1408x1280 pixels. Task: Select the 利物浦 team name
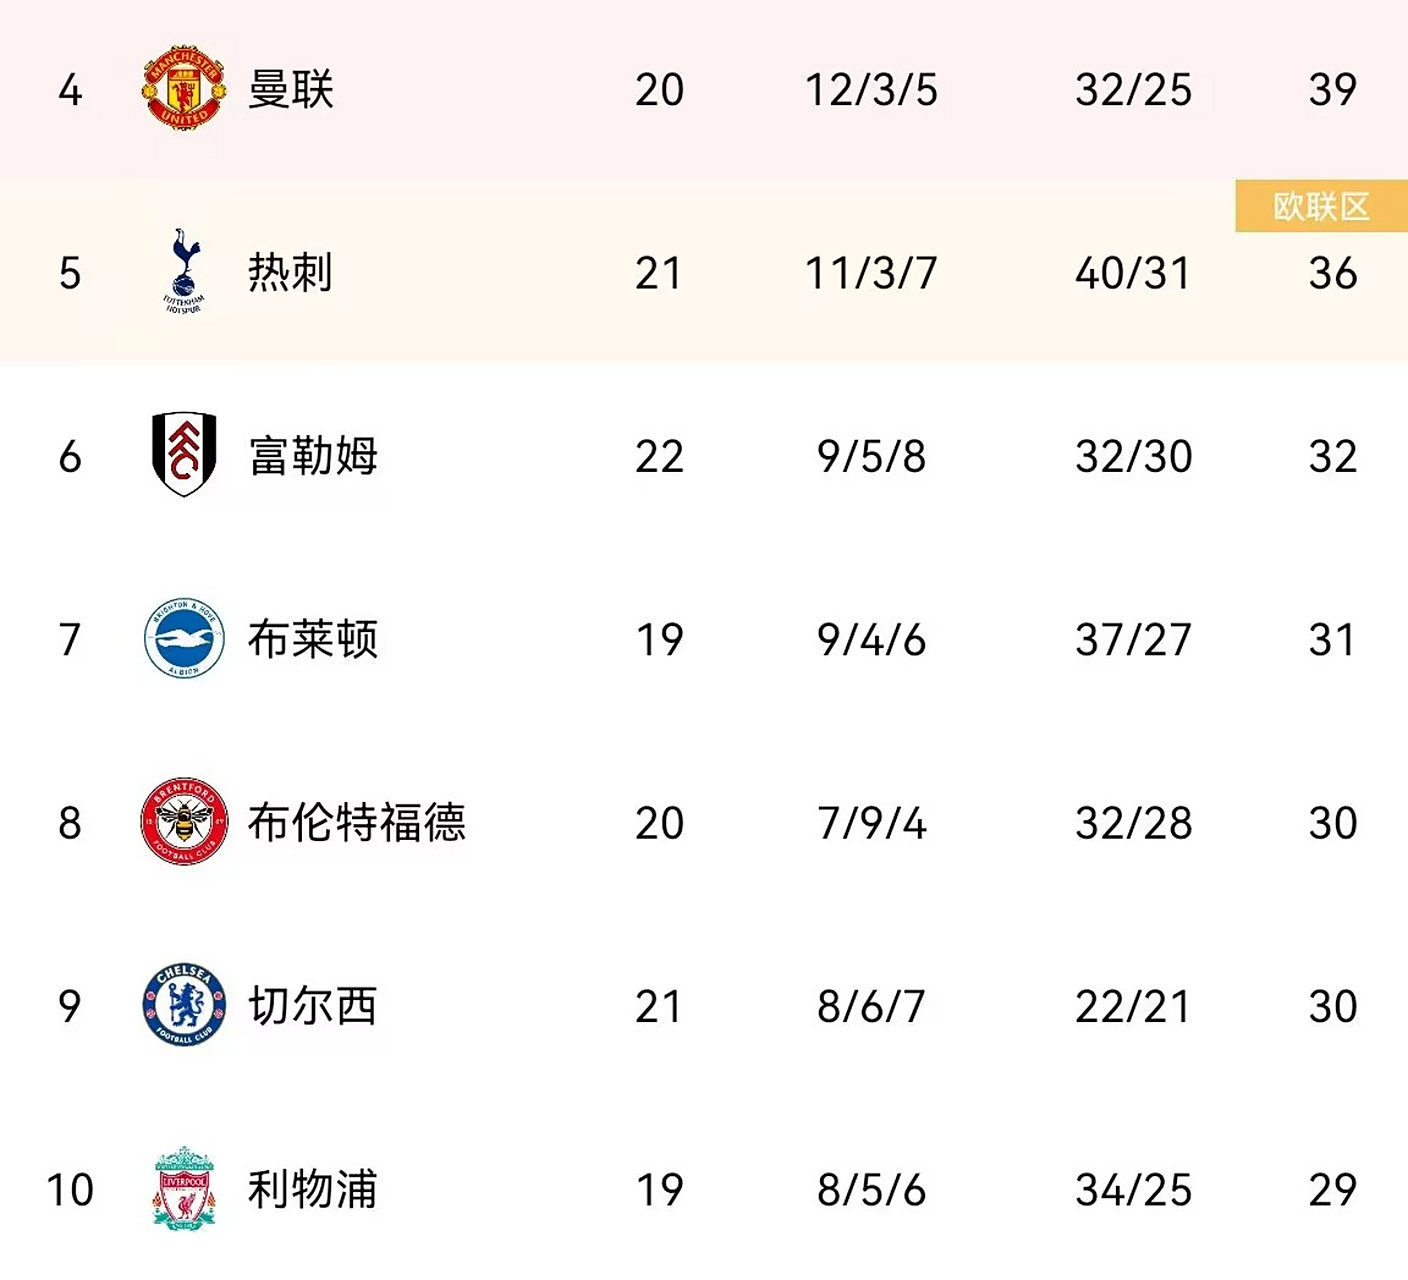pos(313,1189)
